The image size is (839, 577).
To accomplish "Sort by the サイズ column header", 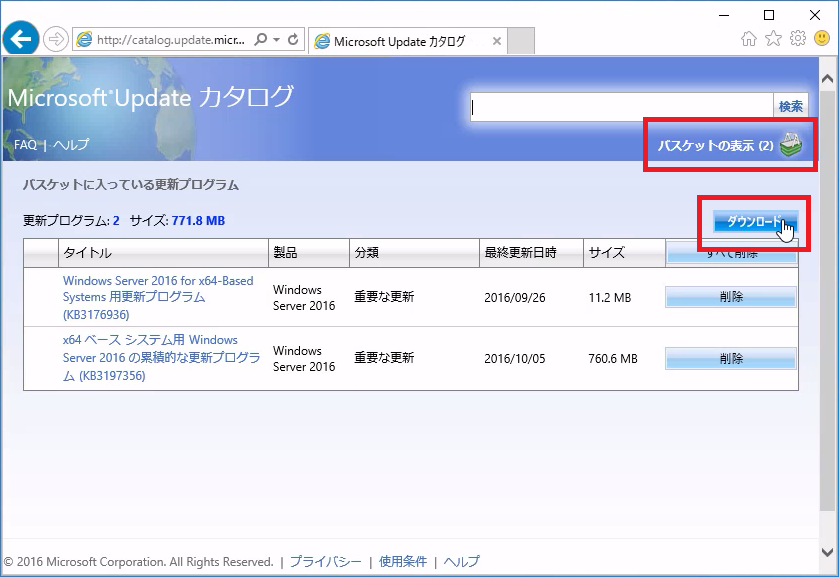I will tap(624, 253).
